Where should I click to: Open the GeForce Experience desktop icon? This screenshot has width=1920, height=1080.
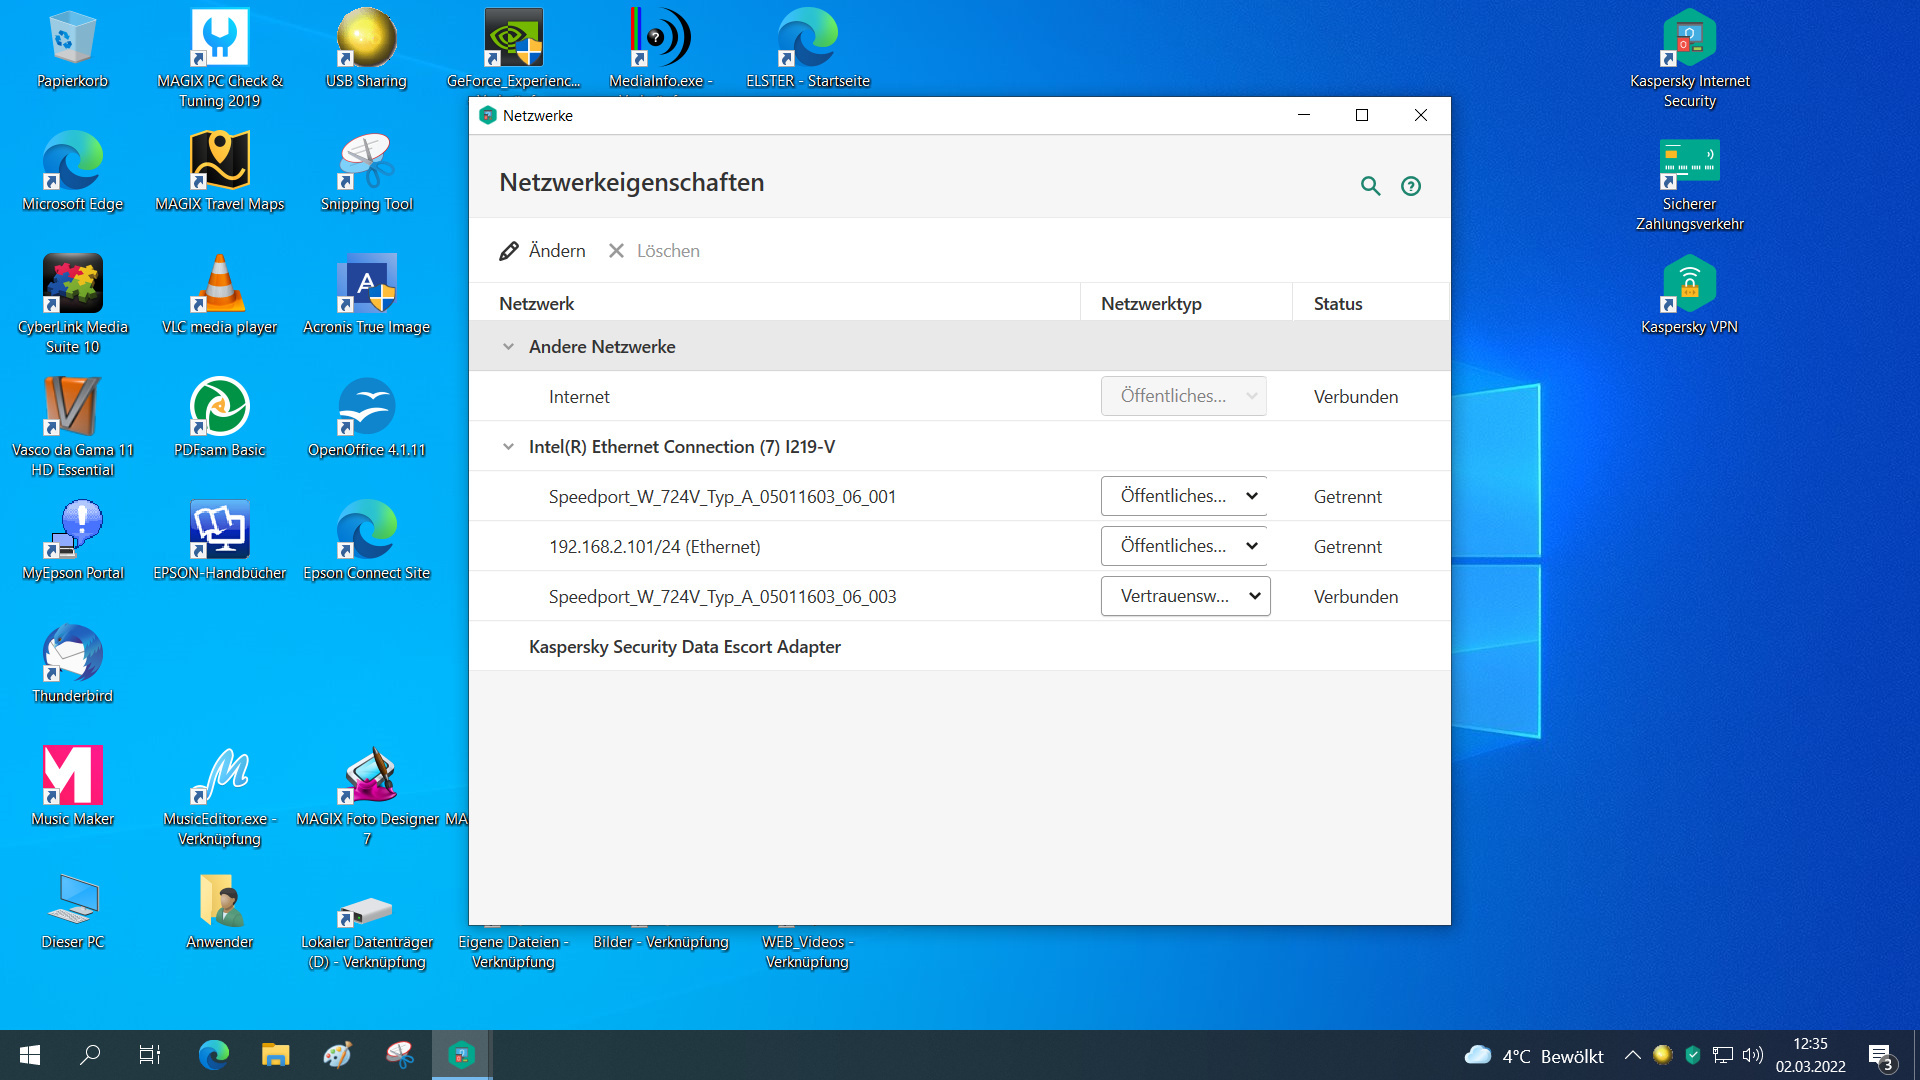[x=513, y=50]
